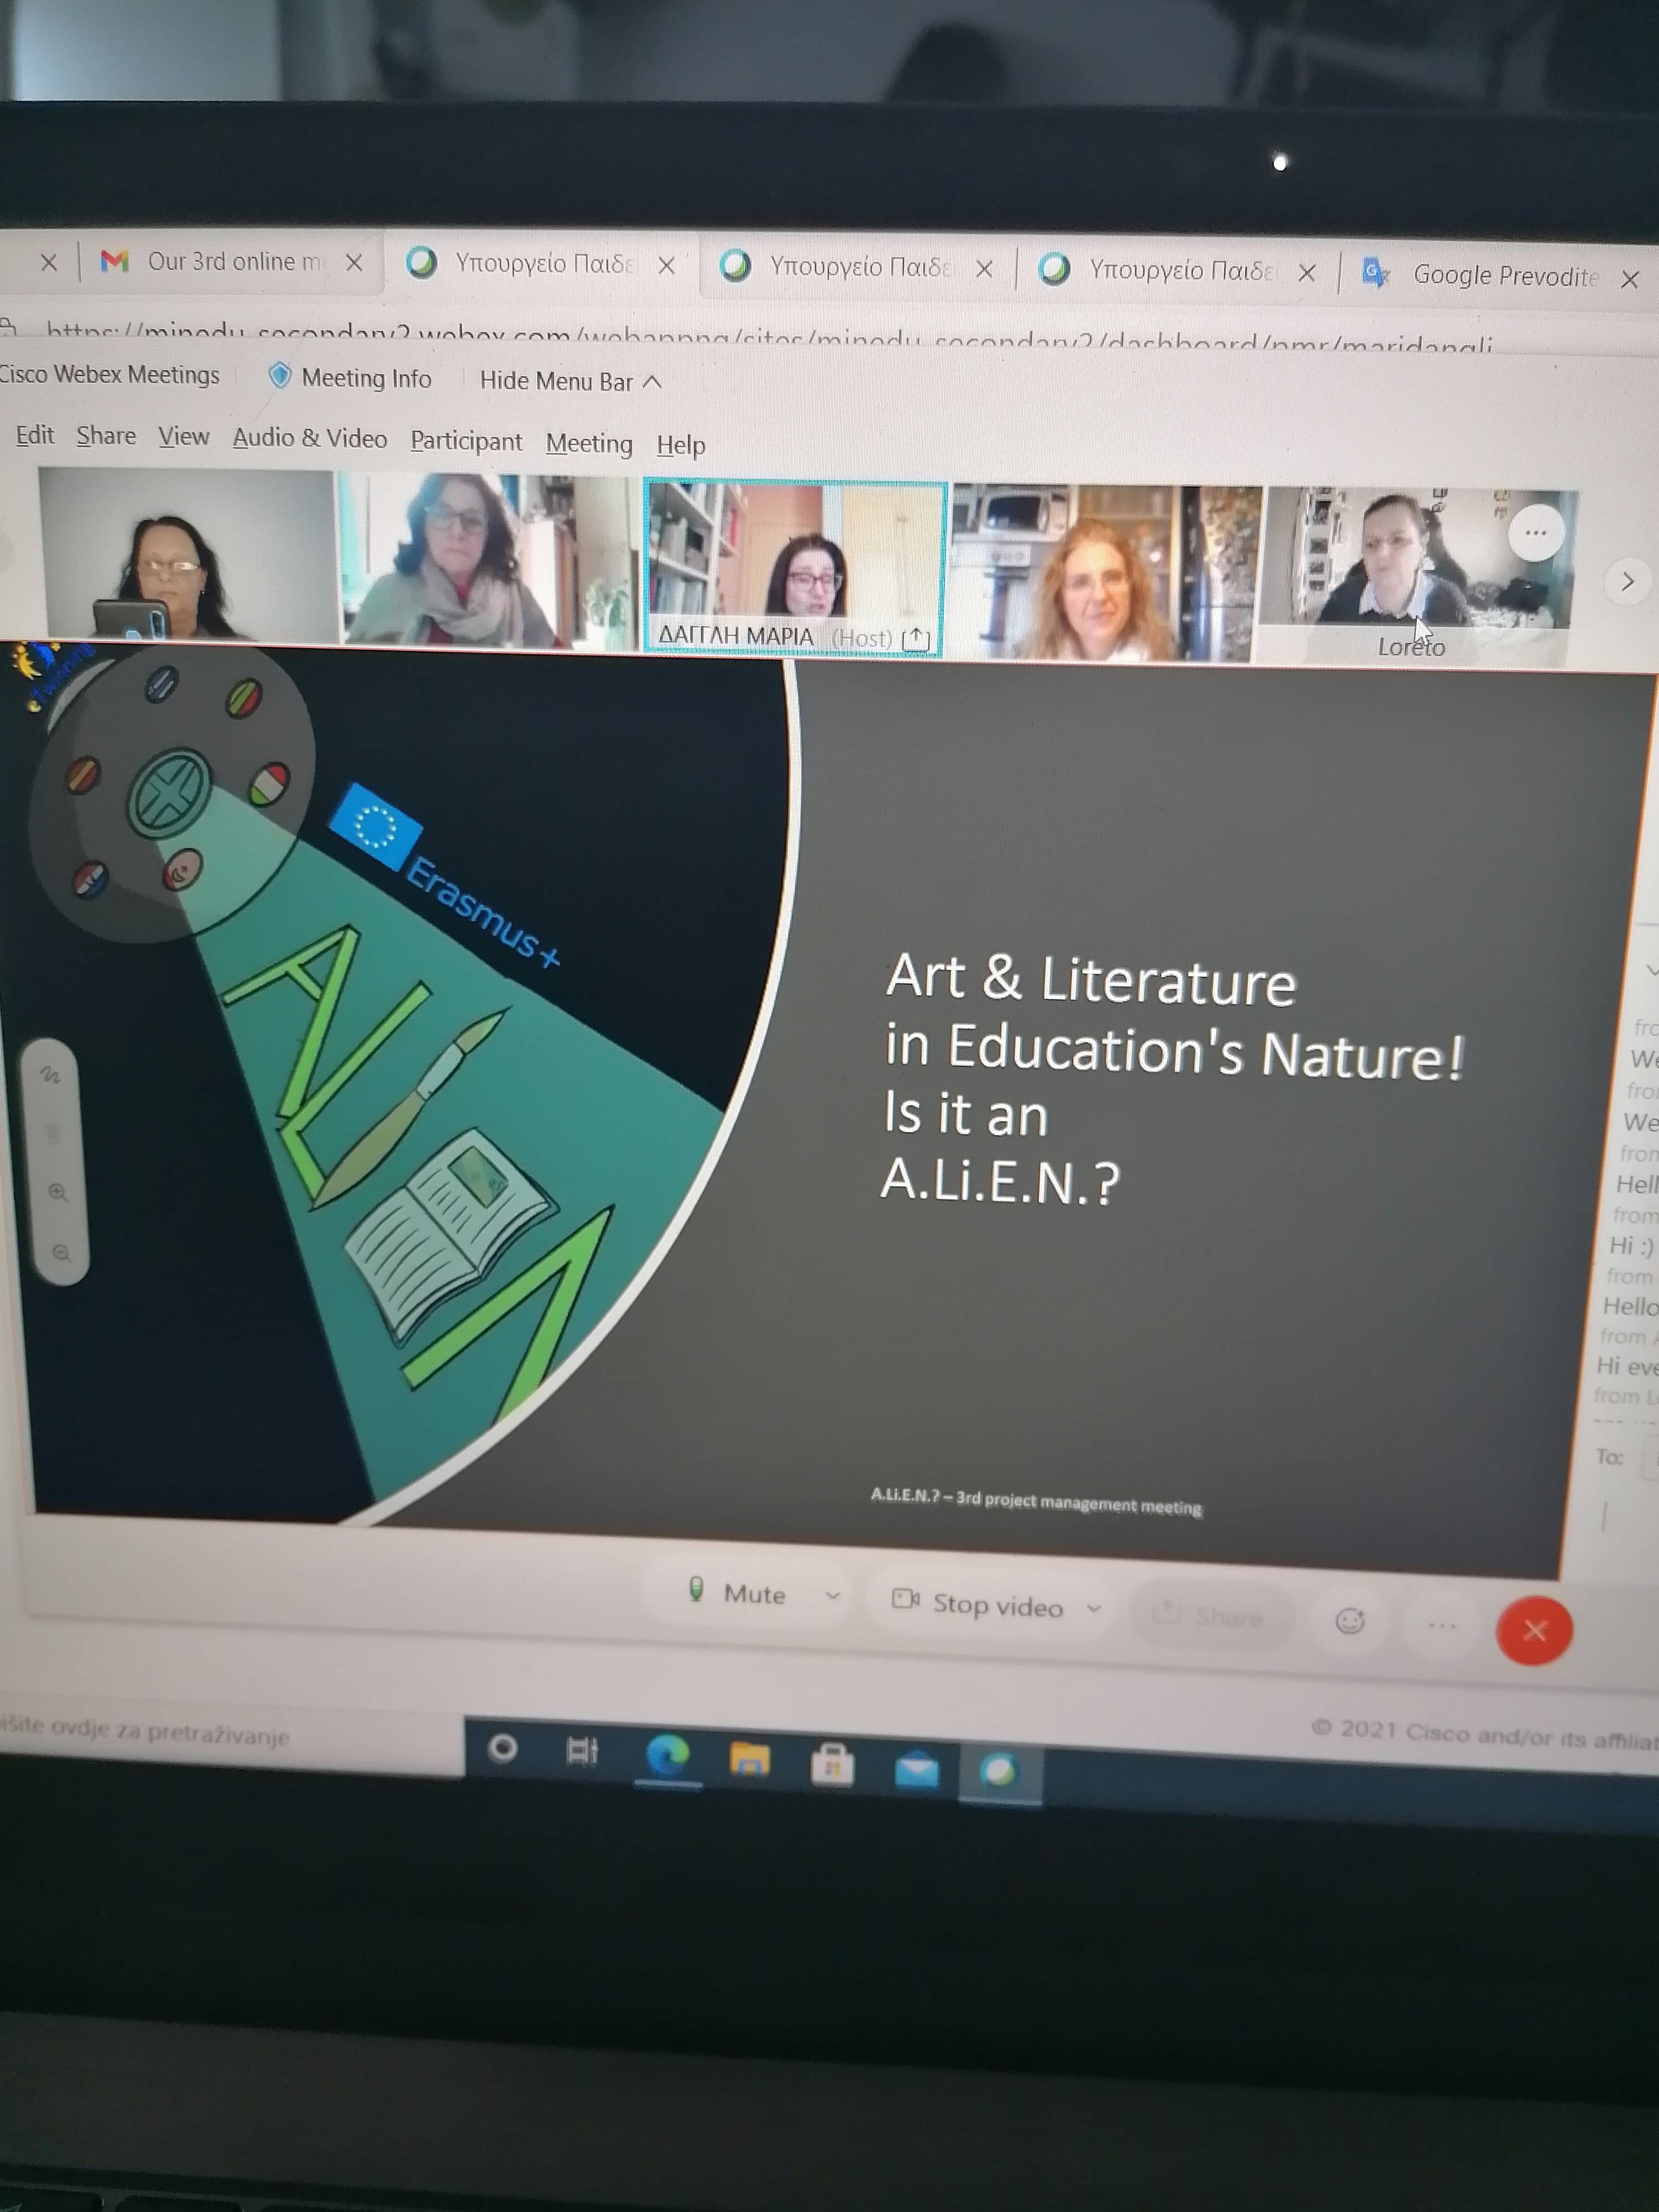Open the Audio & Video menu
Viewport: 1659px width, 2212px height.
tap(310, 438)
